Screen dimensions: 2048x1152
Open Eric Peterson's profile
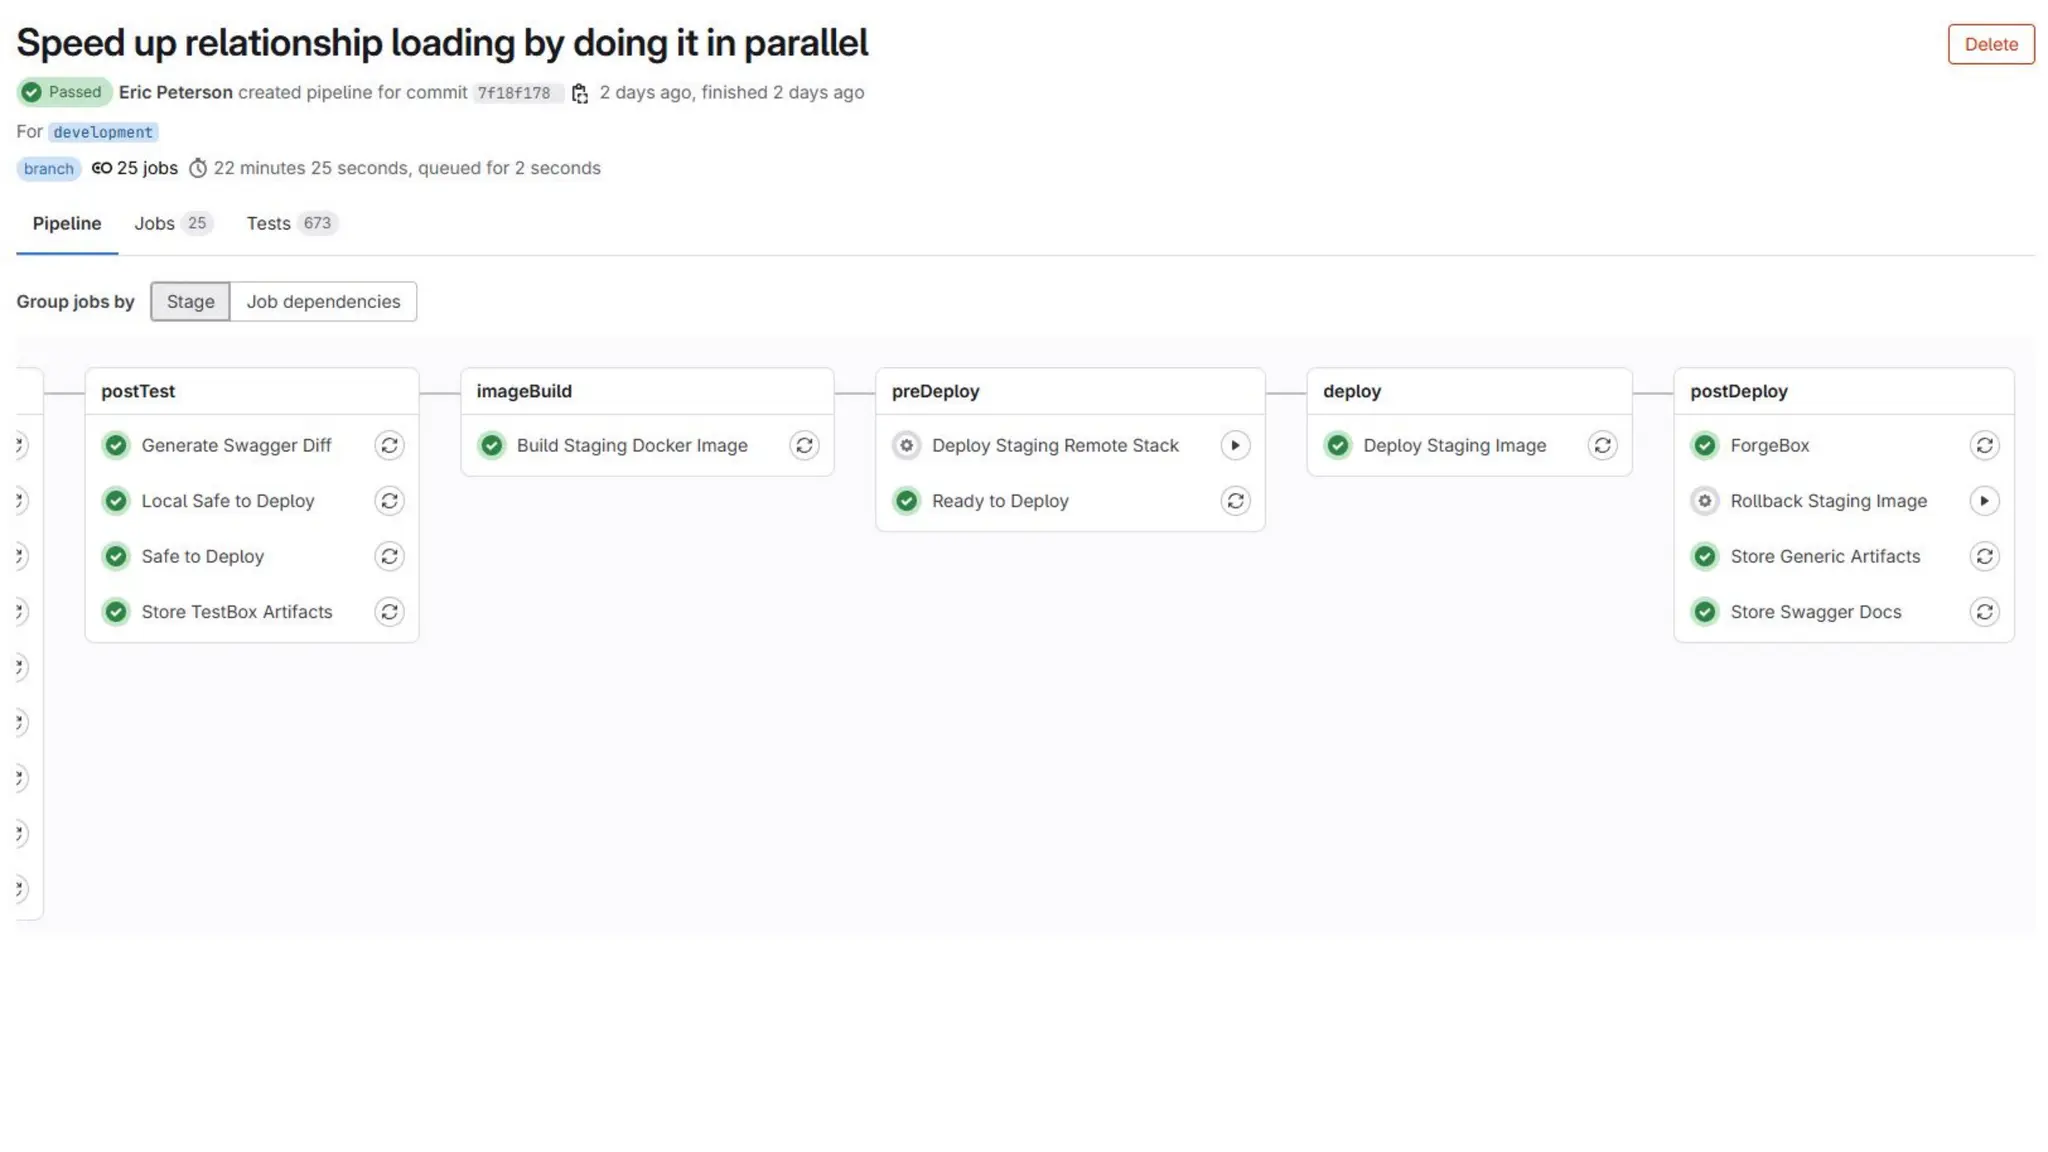pos(175,92)
